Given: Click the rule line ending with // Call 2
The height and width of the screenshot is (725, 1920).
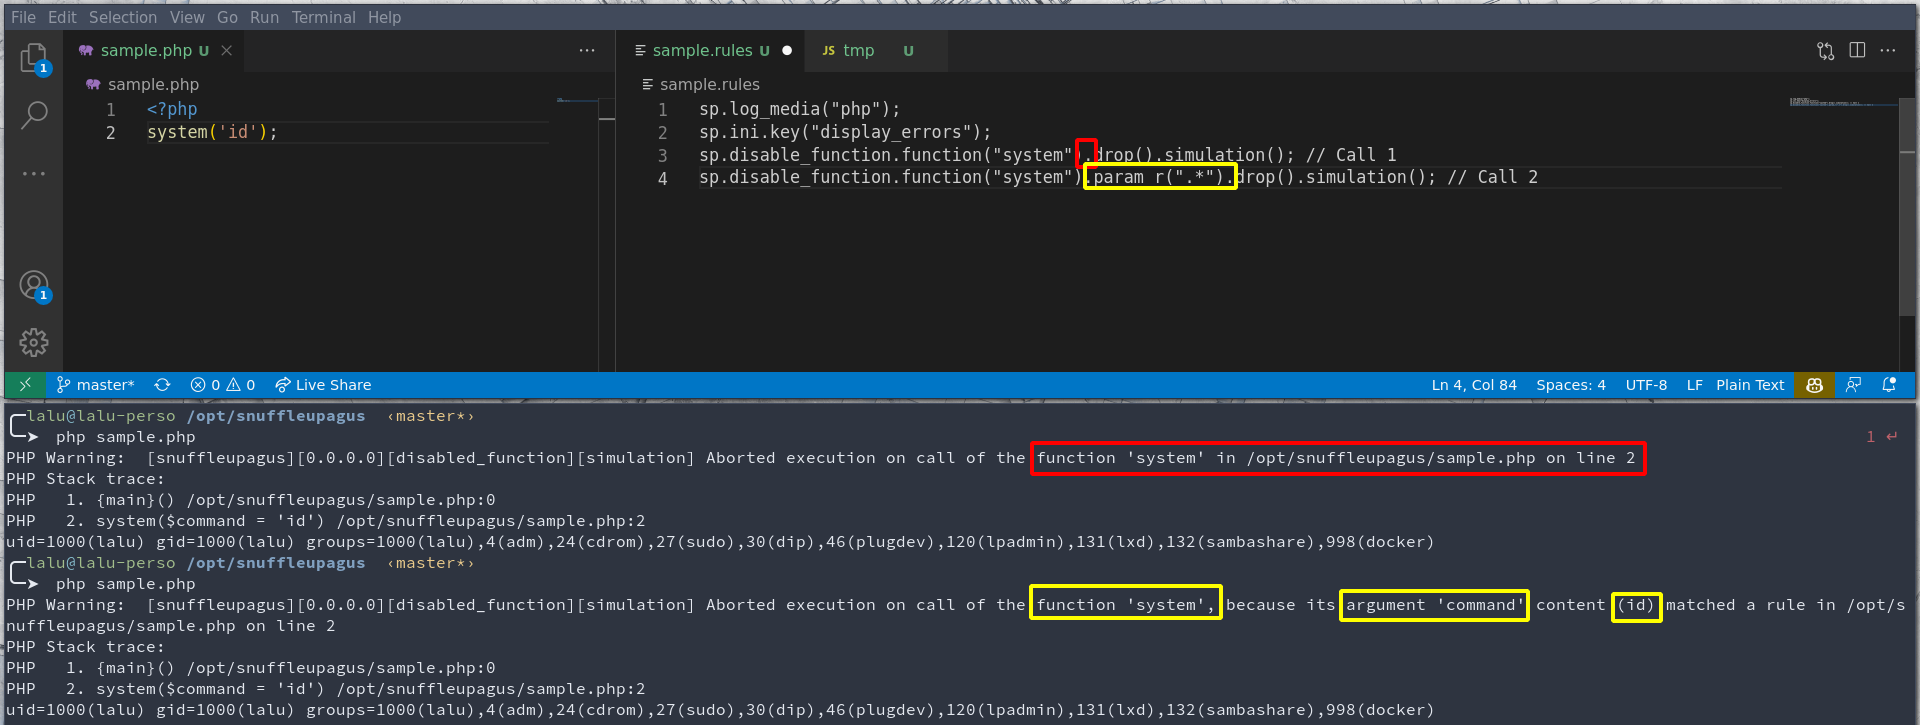Looking at the screenshot, I should [x=1118, y=178].
